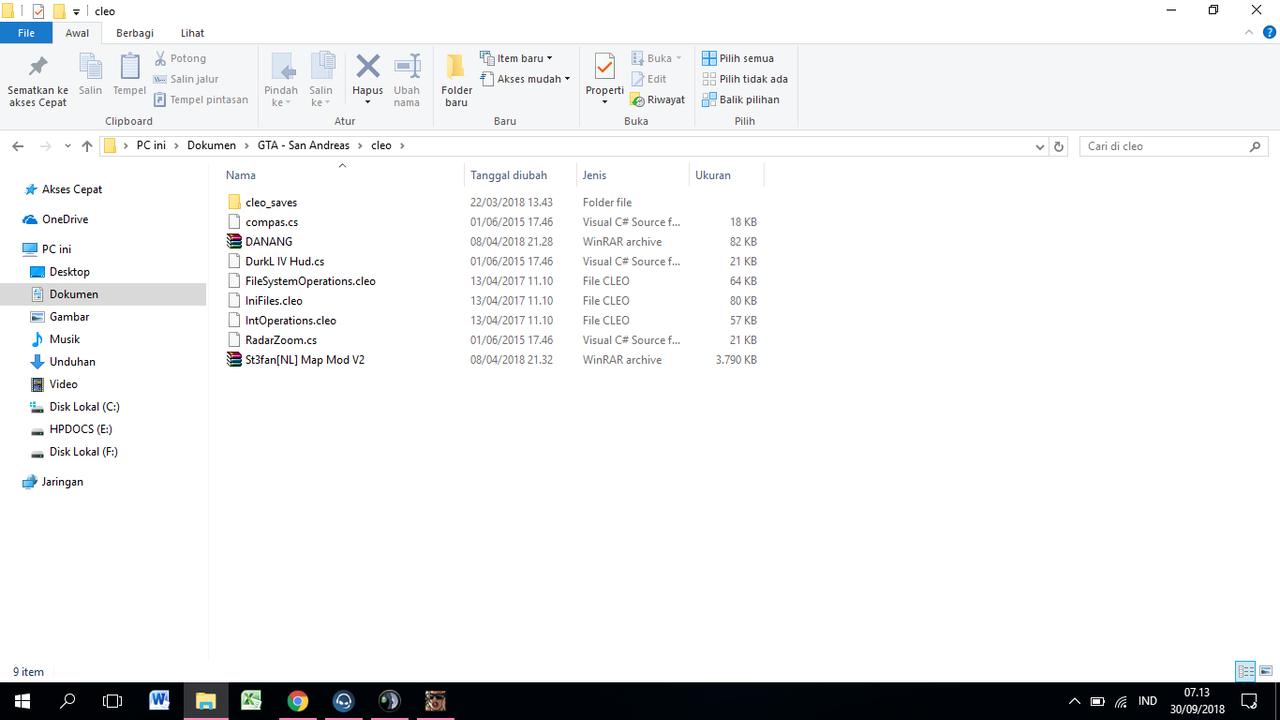The width and height of the screenshot is (1280, 720).
Task: Select the FileSystemOperations.cleo file
Action: point(310,281)
